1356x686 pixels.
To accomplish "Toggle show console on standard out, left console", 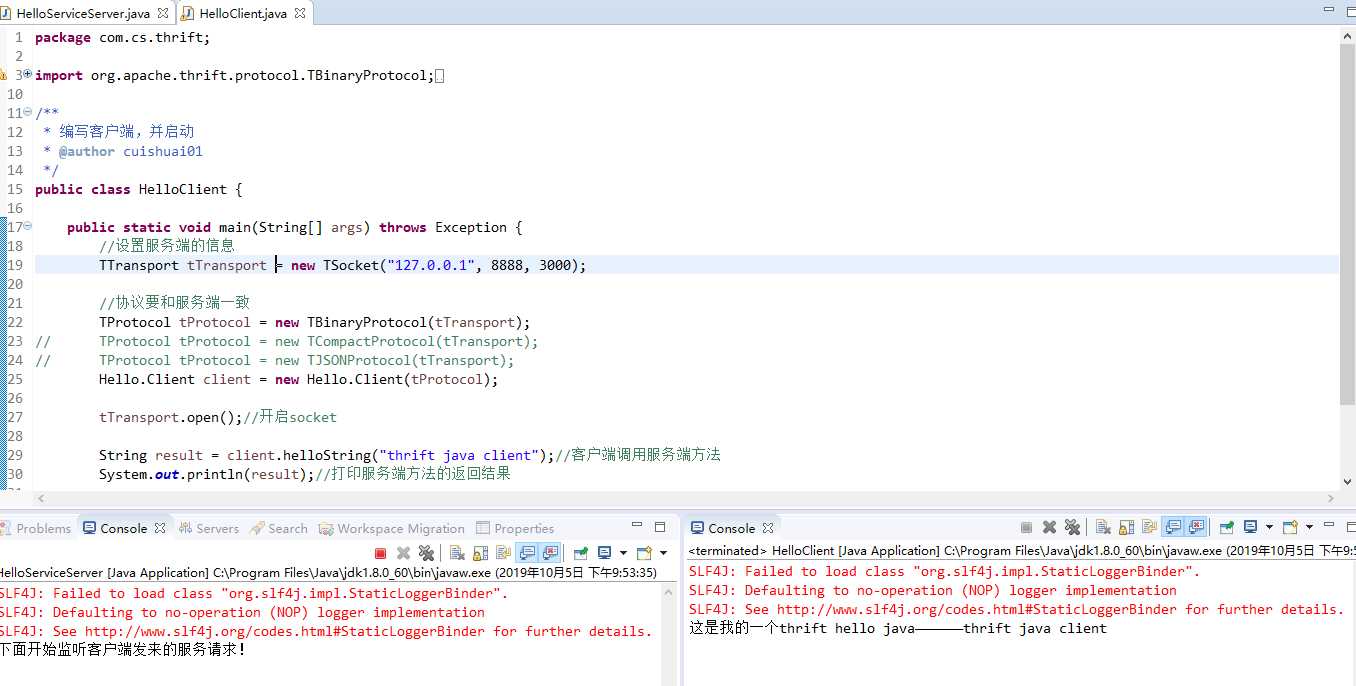I will [526, 553].
